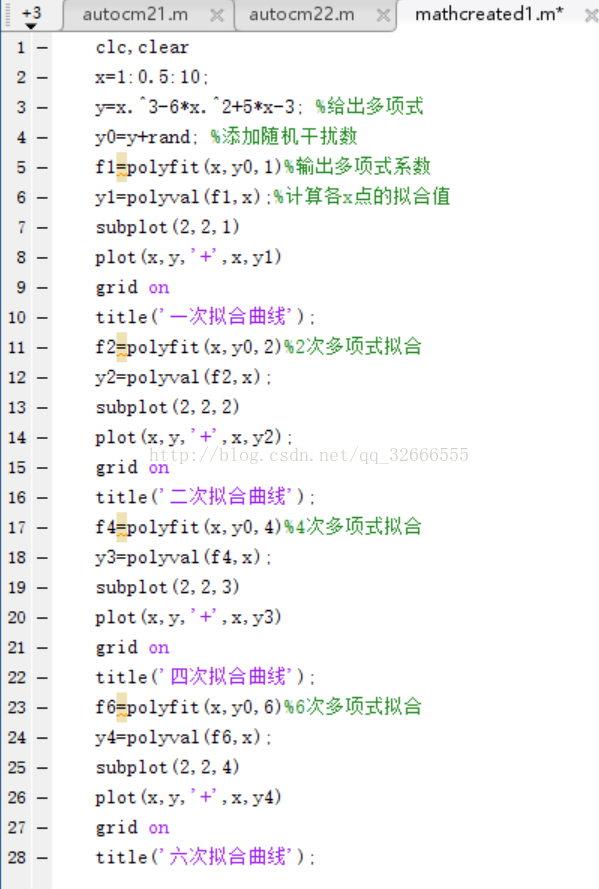The width and height of the screenshot is (599, 889).
Task: Click the 'x=1:0.5:10;' line
Action: click(x=152, y=77)
